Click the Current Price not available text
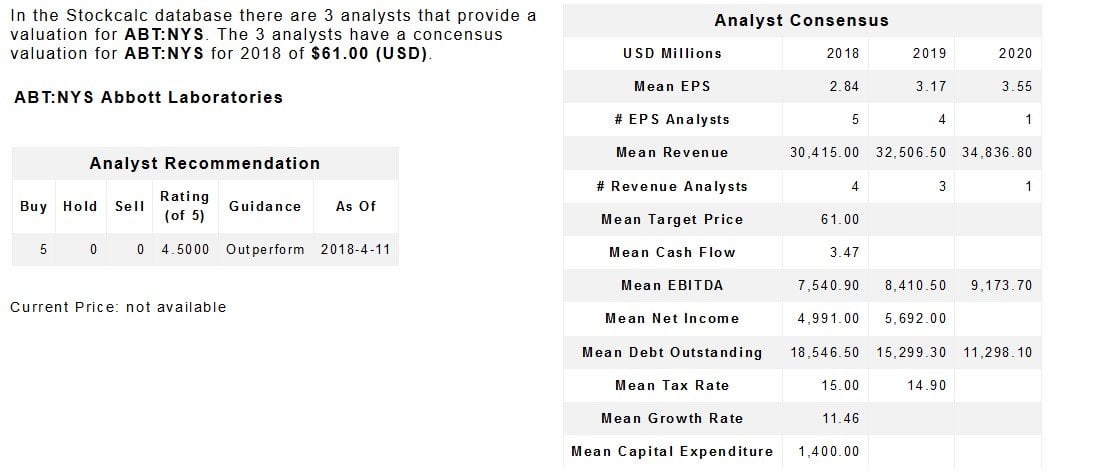This screenshot has width=1098, height=474. 118,307
